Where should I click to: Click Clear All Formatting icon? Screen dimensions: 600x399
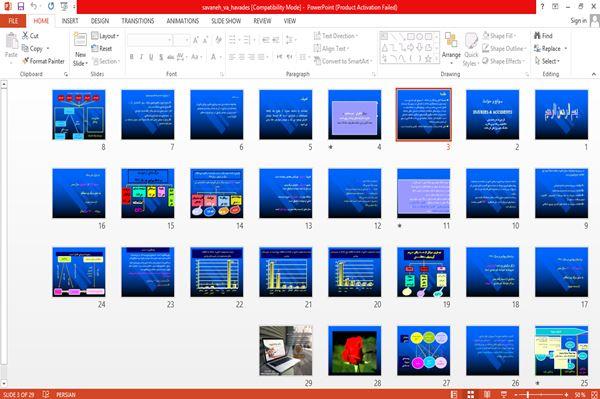(x=218, y=40)
